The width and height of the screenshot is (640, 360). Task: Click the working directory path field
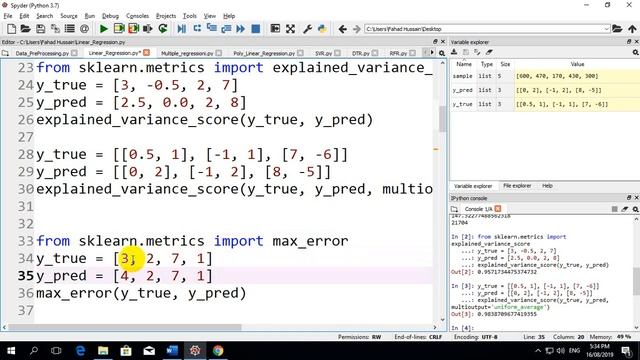pos(484,29)
